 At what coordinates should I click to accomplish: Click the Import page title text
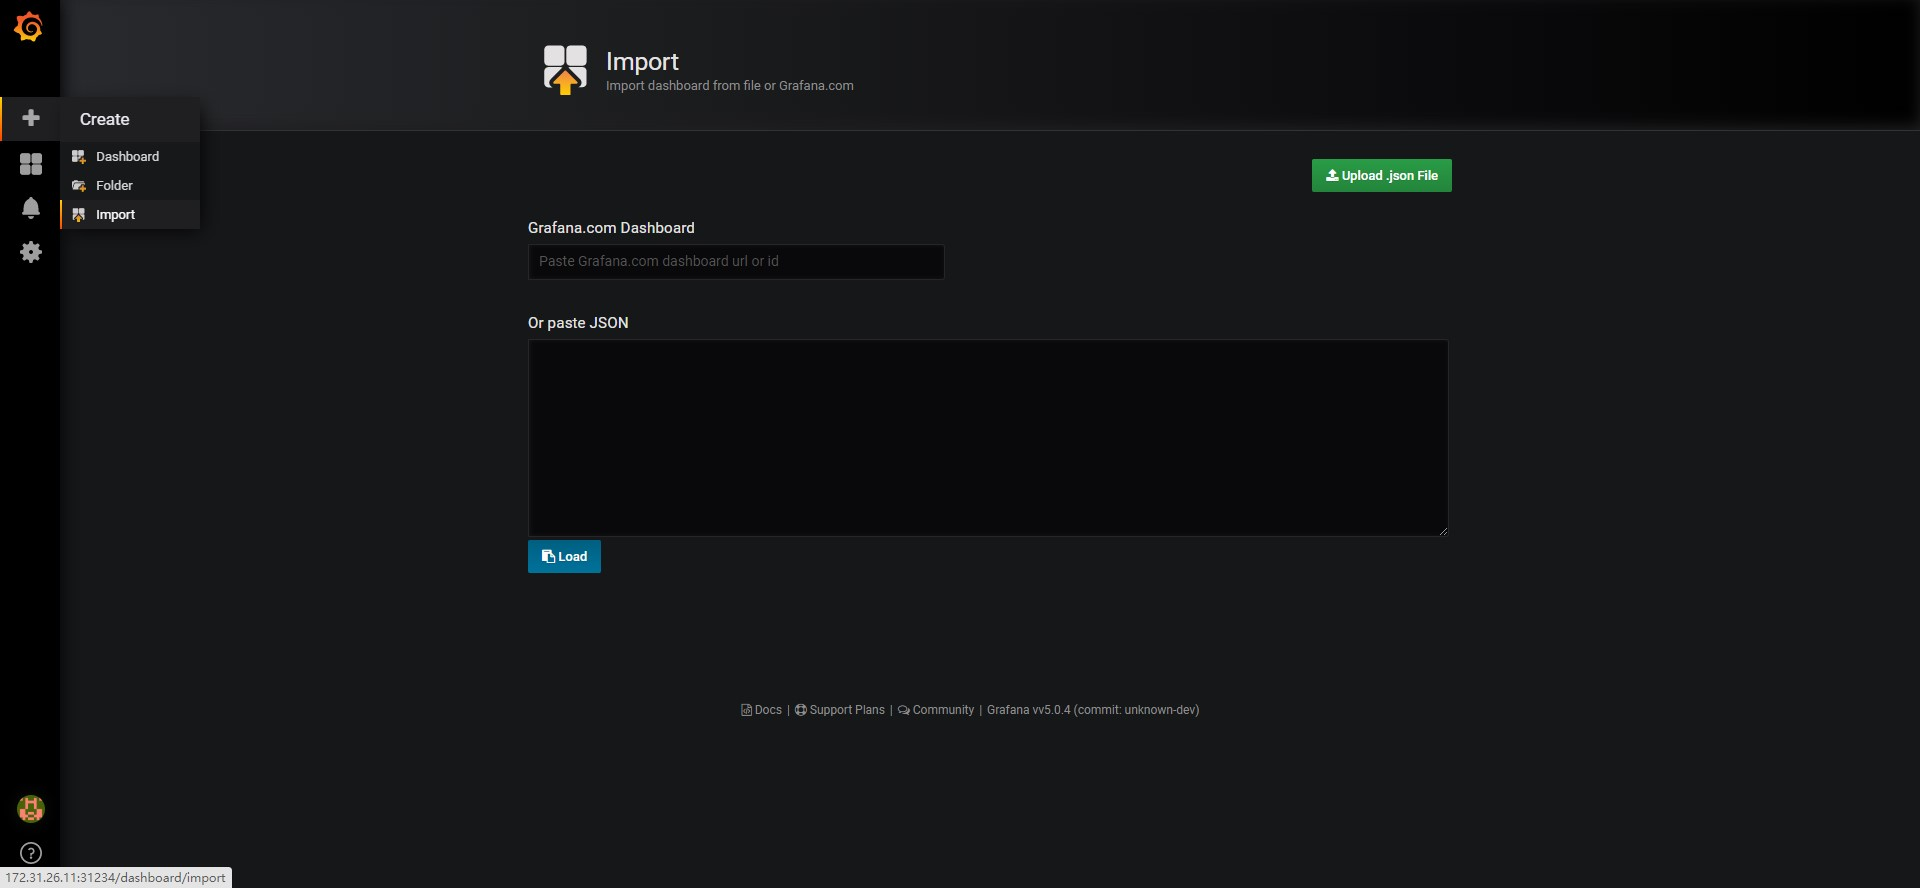tap(642, 61)
